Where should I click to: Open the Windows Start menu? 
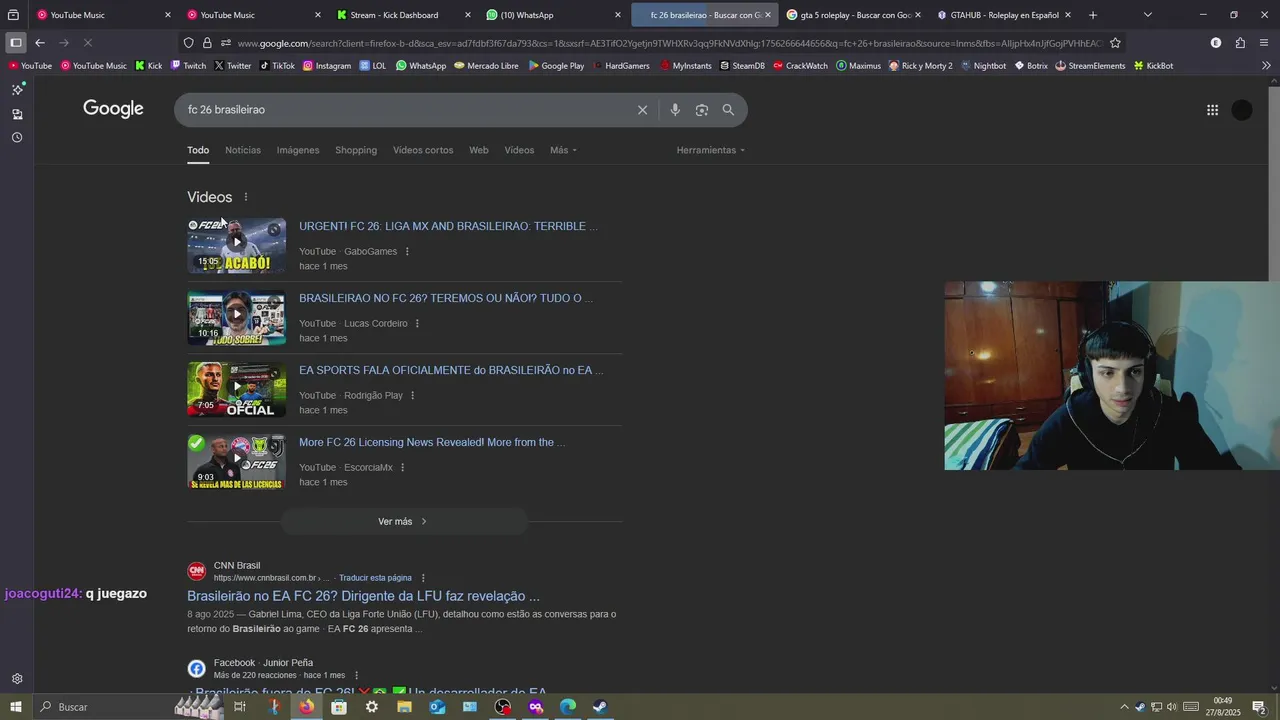15,707
